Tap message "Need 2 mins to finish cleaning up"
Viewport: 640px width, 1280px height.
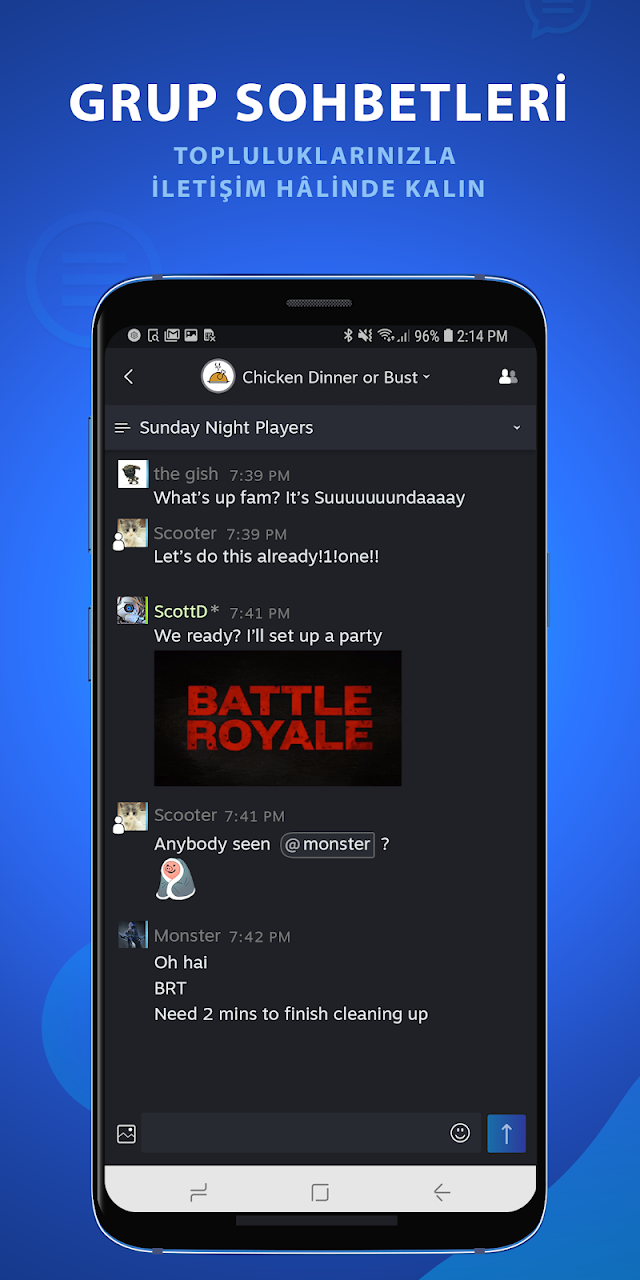pos(291,1014)
